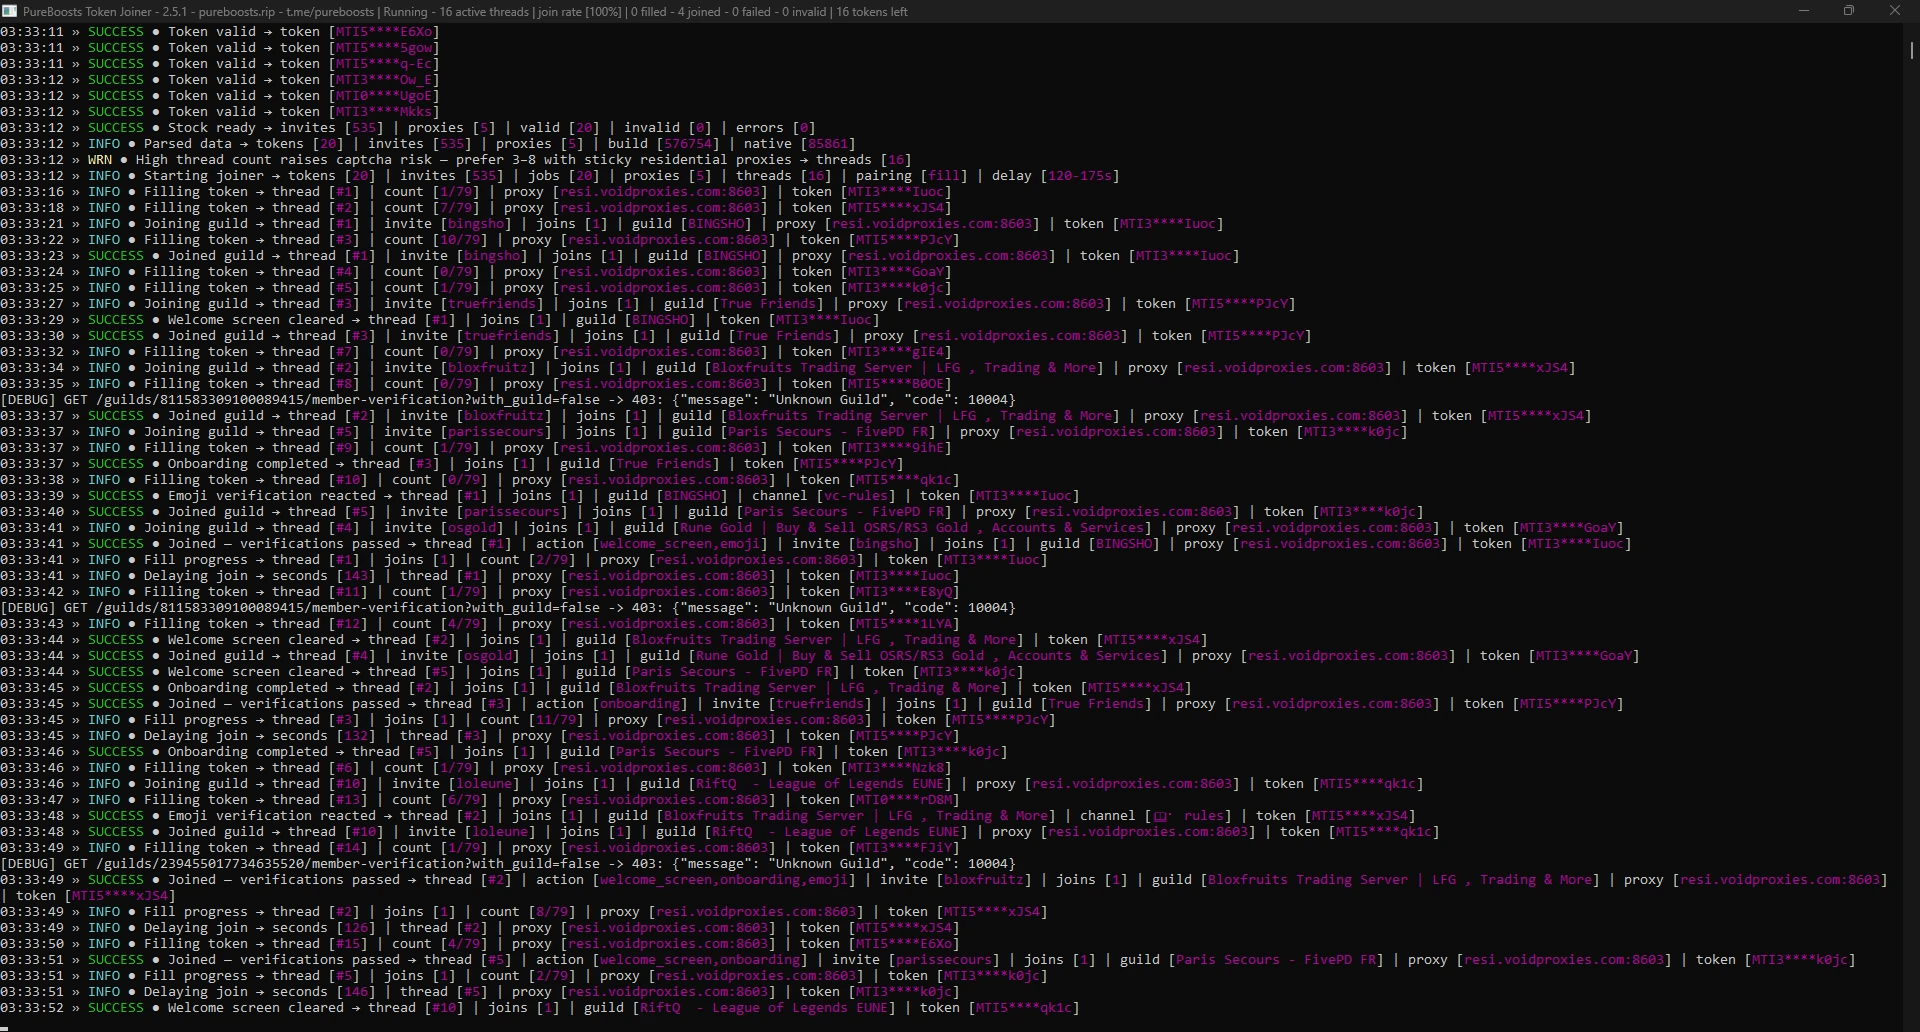
Task: Restore down the console window
Action: 1849,11
